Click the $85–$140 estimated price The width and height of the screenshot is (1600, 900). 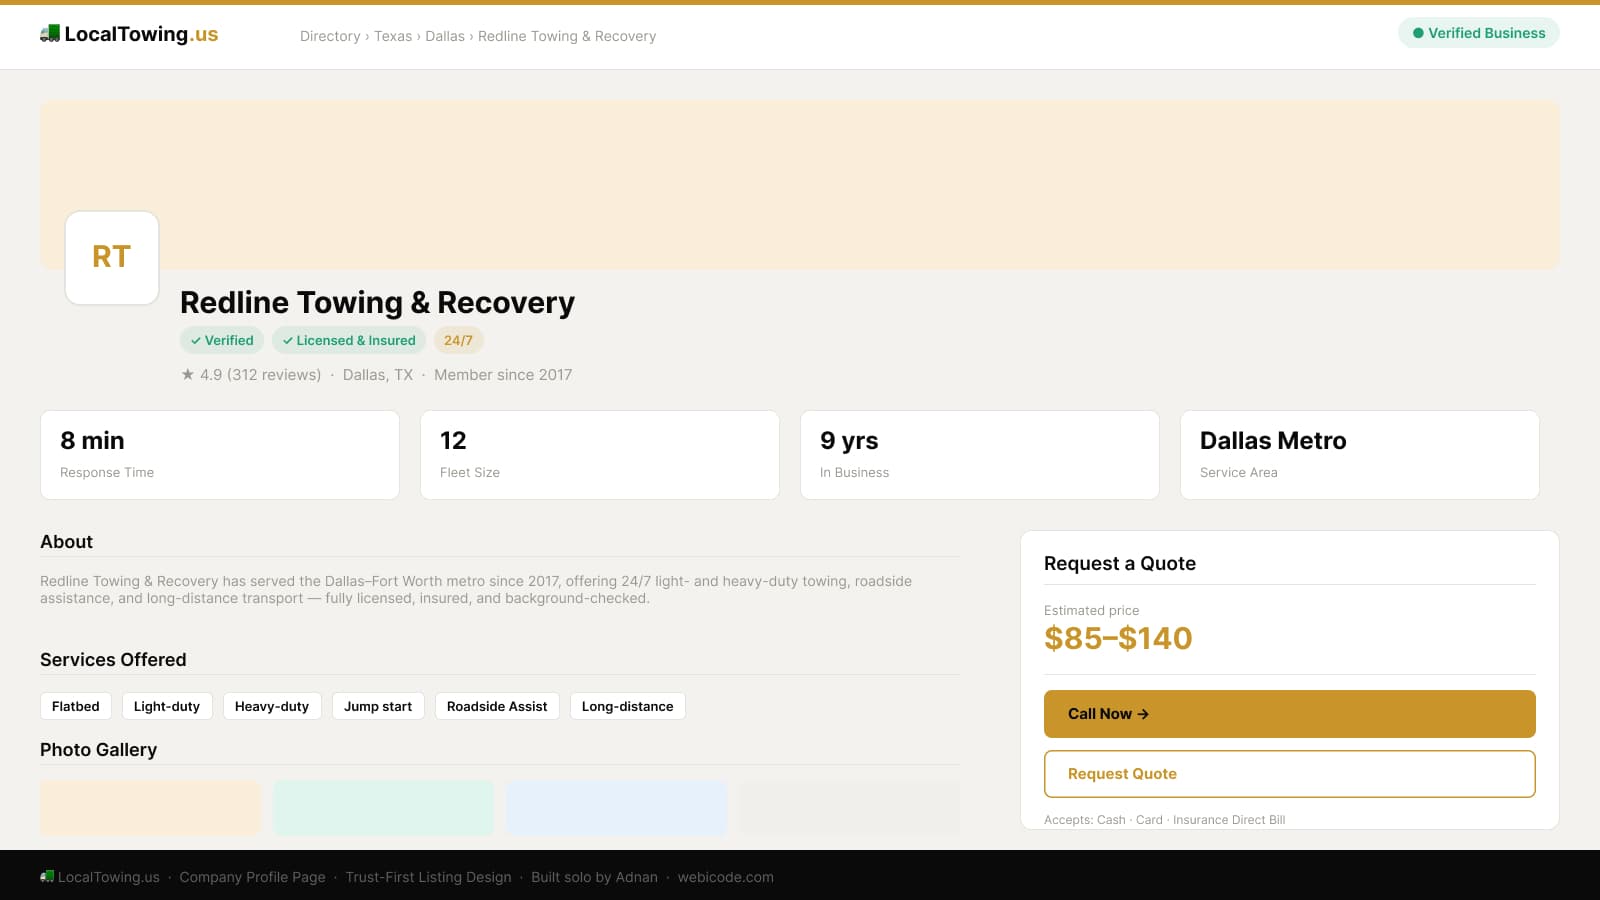coord(1118,638)
